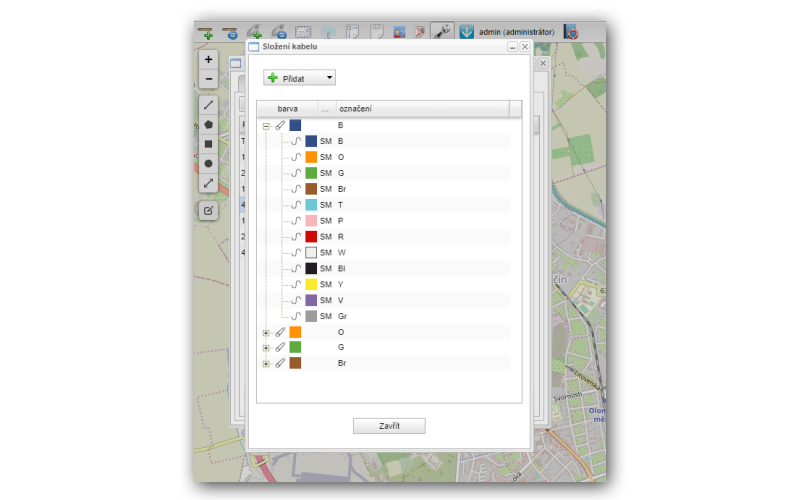Viewport: 800px width, 500px height.
Task: Click the blue download arrow icon
Action: (466, 32)
